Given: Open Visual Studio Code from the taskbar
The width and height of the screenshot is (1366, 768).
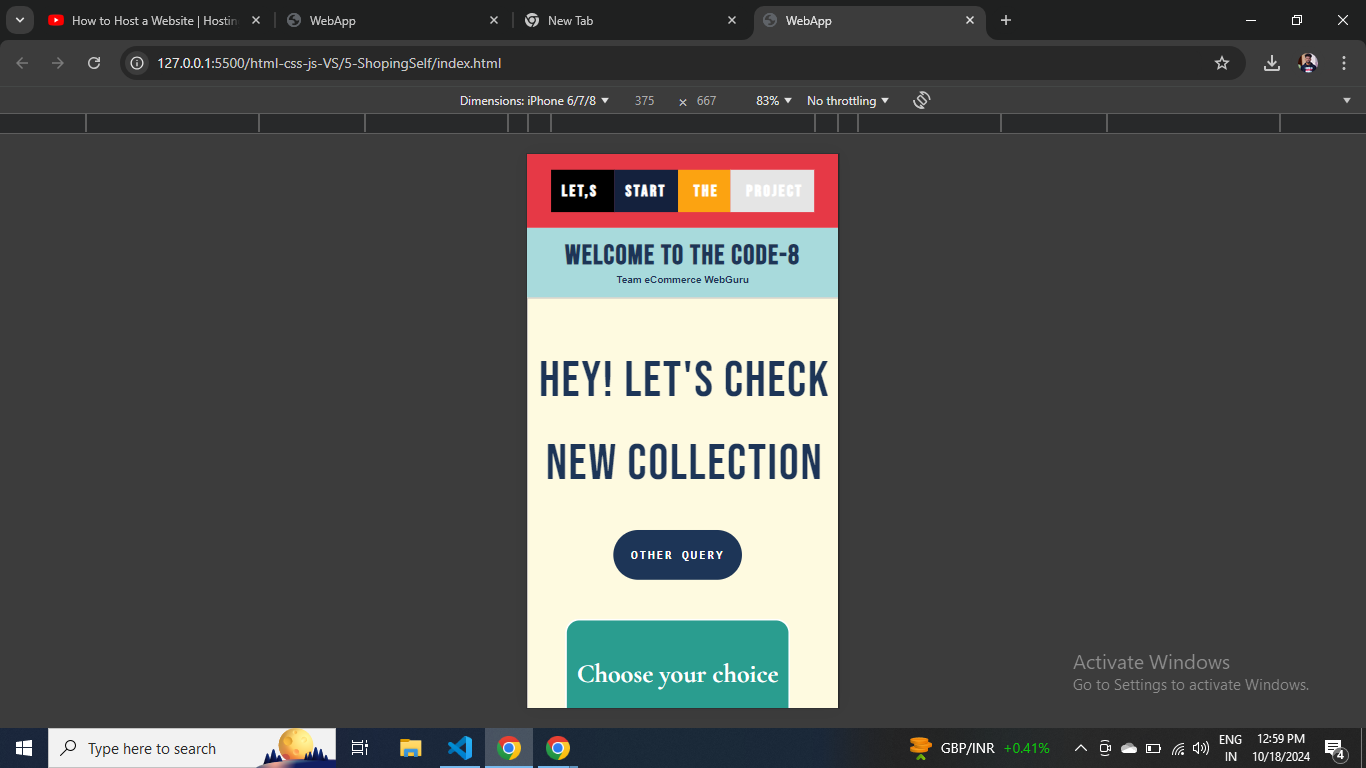Looking at the screenshot, I should [x=459, y=748].
